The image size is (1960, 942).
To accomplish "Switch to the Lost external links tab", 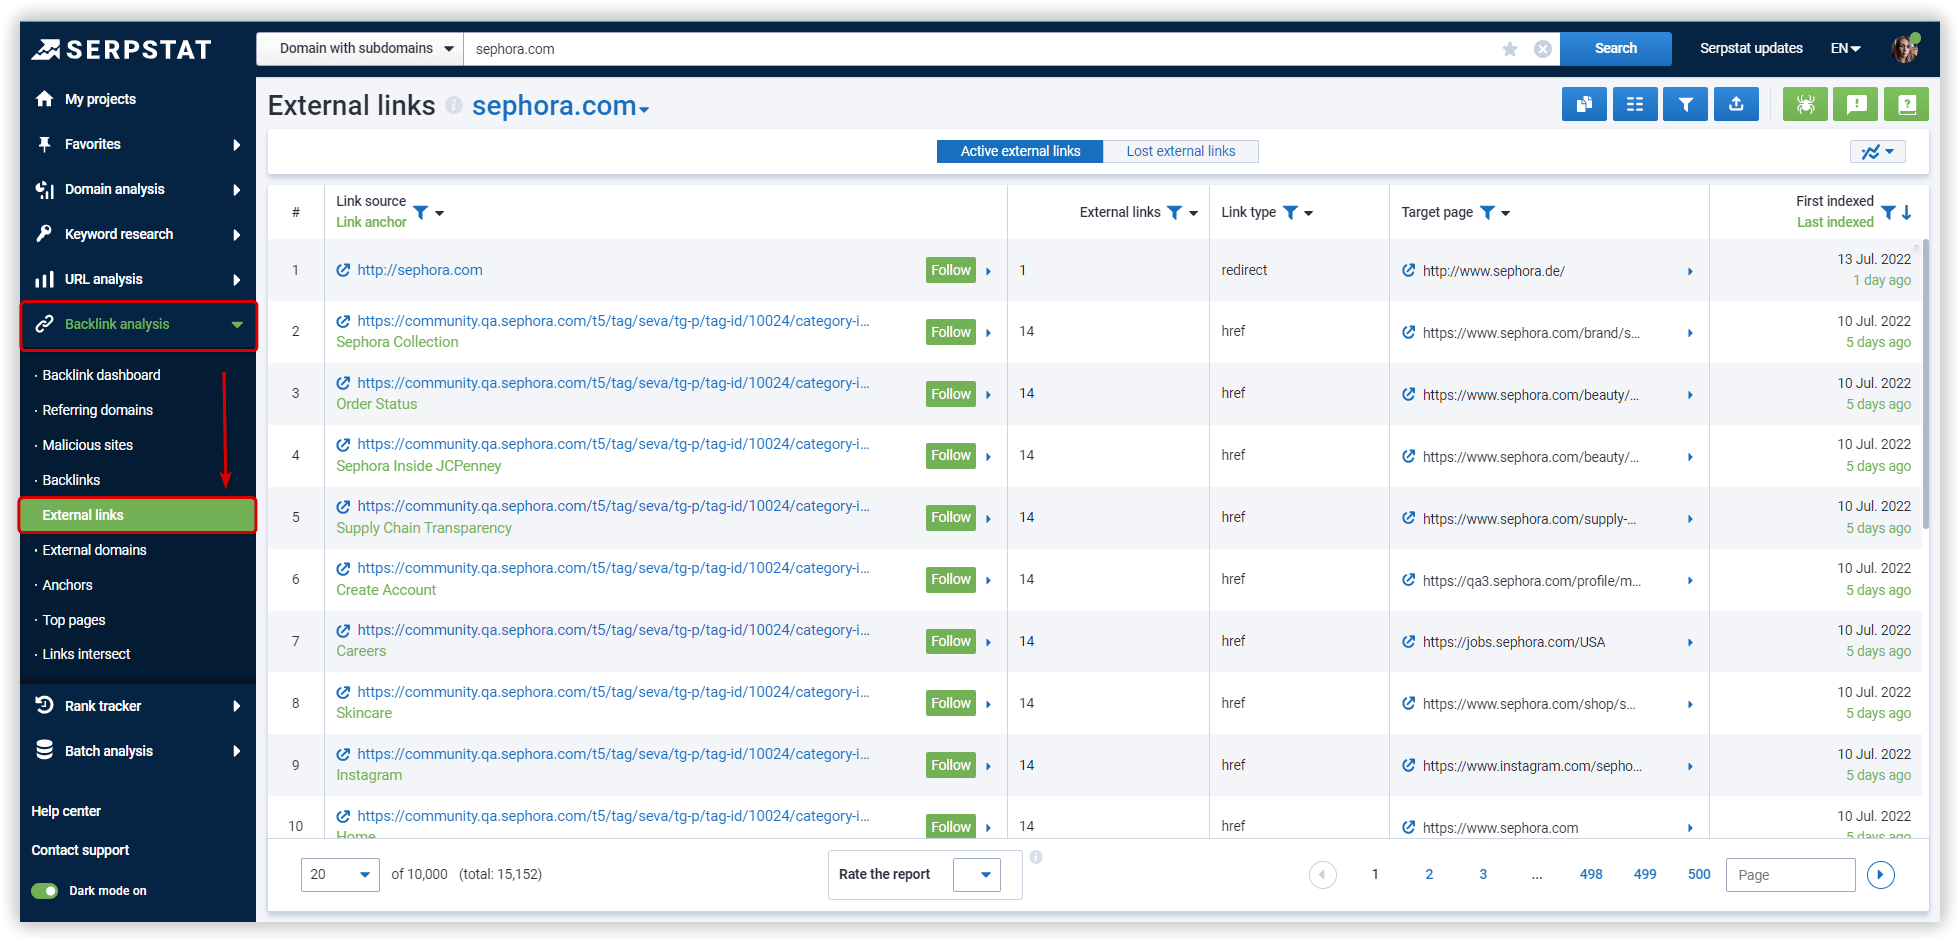I will [1181, 151].
